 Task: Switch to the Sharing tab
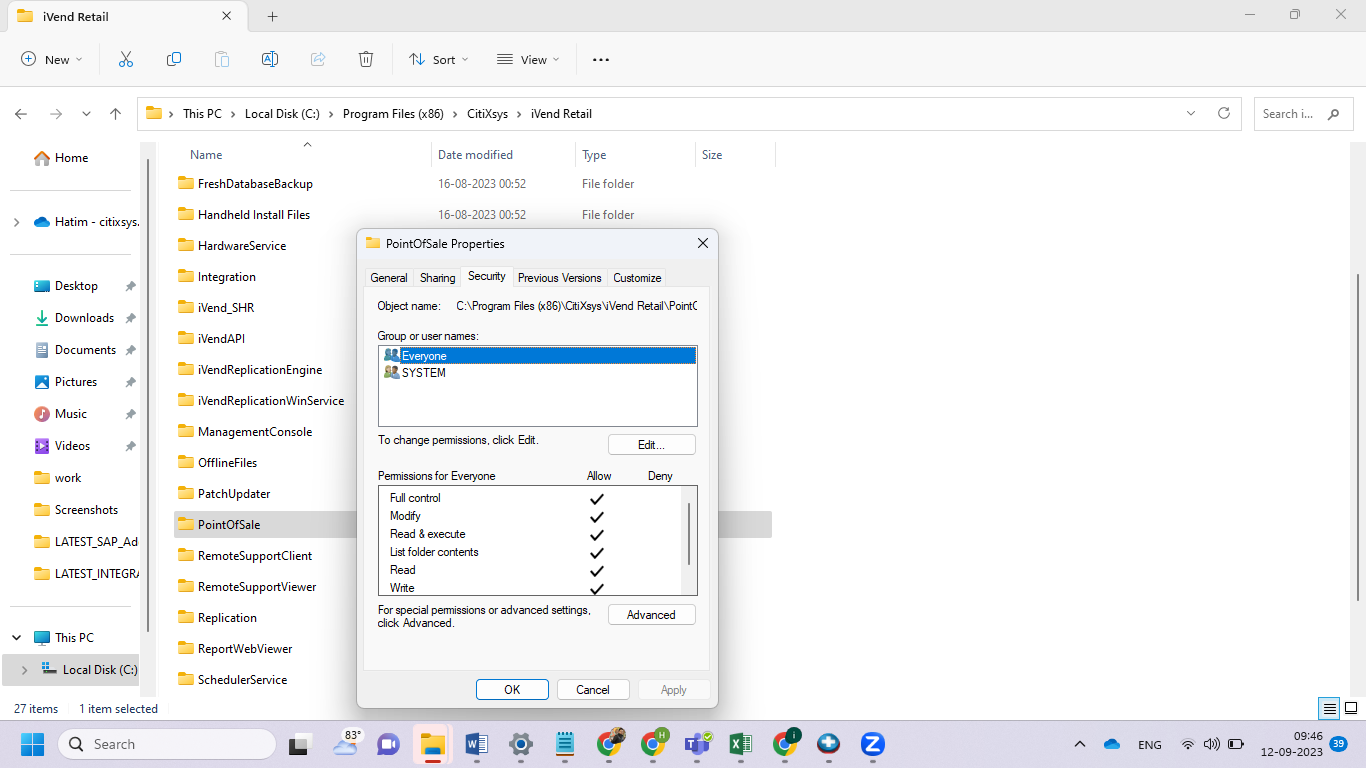tap(437, 278)
